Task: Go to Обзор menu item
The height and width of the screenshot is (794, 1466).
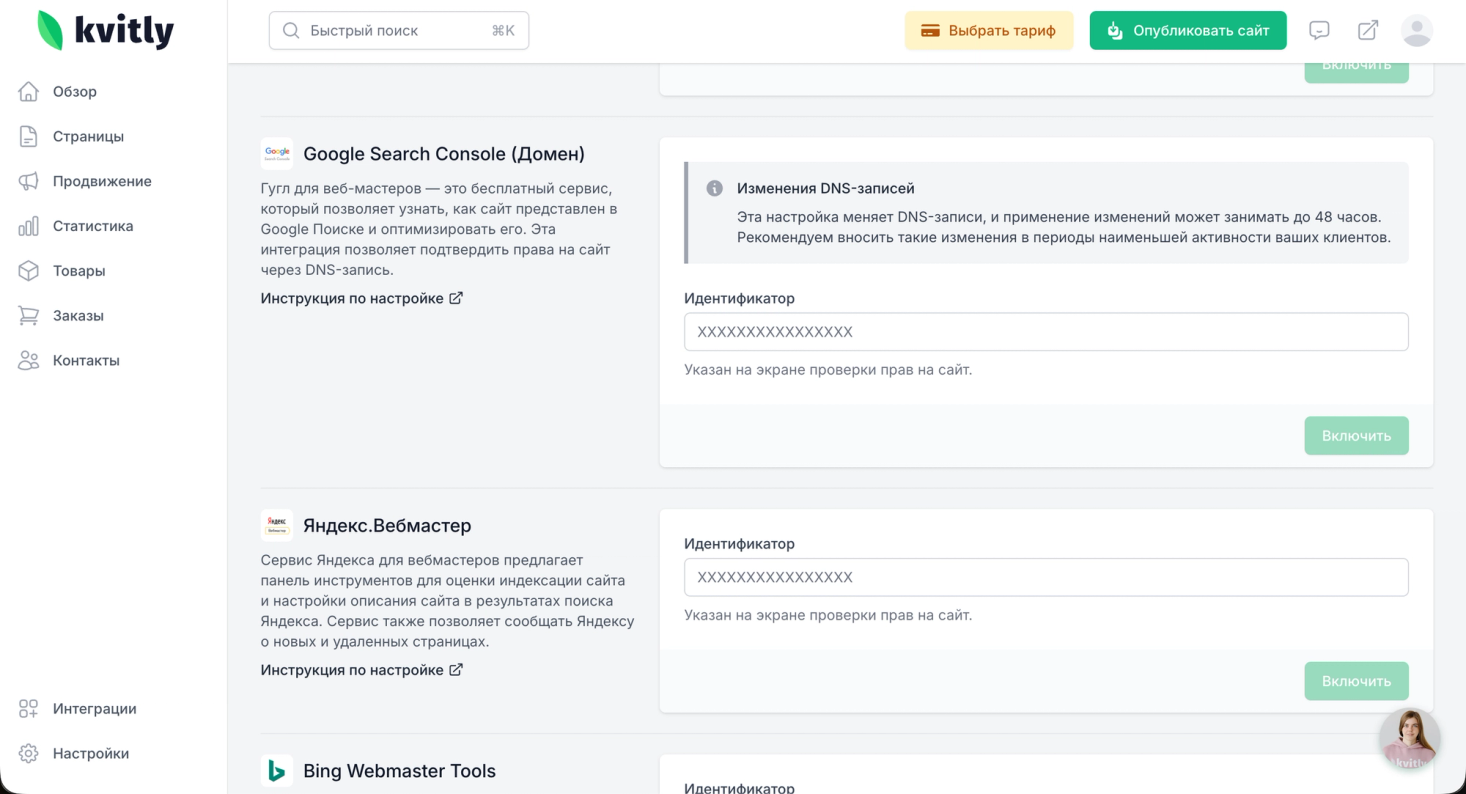Action: coord(75,92)
